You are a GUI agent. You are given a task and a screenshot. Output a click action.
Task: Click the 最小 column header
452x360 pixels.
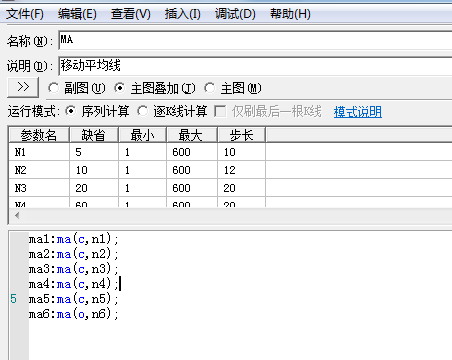[142, 135]
